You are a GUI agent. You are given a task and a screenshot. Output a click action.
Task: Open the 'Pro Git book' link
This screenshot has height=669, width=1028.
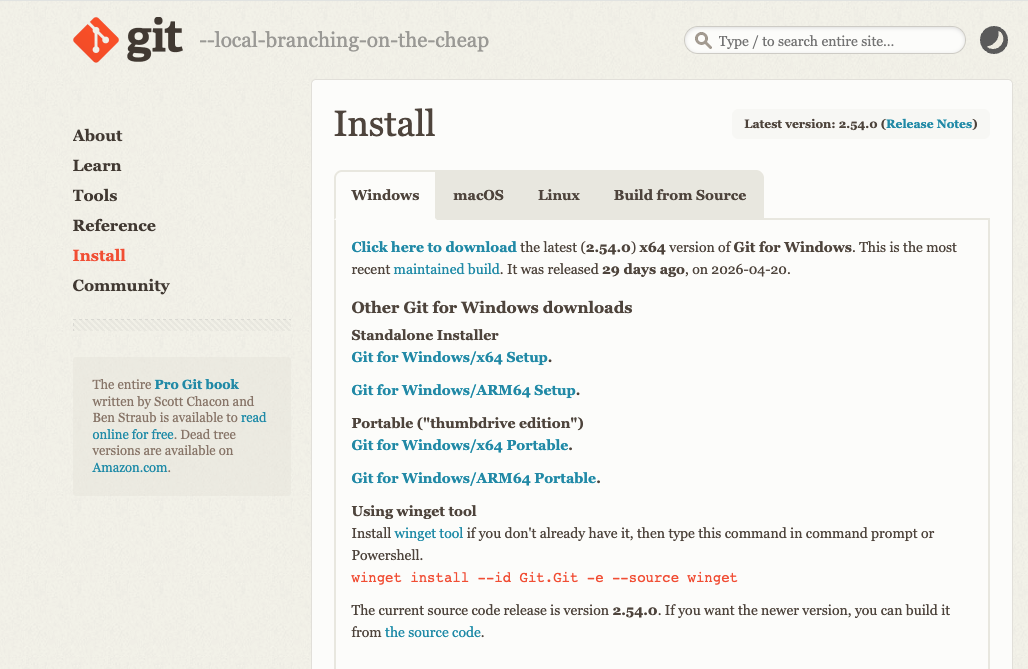197,384
